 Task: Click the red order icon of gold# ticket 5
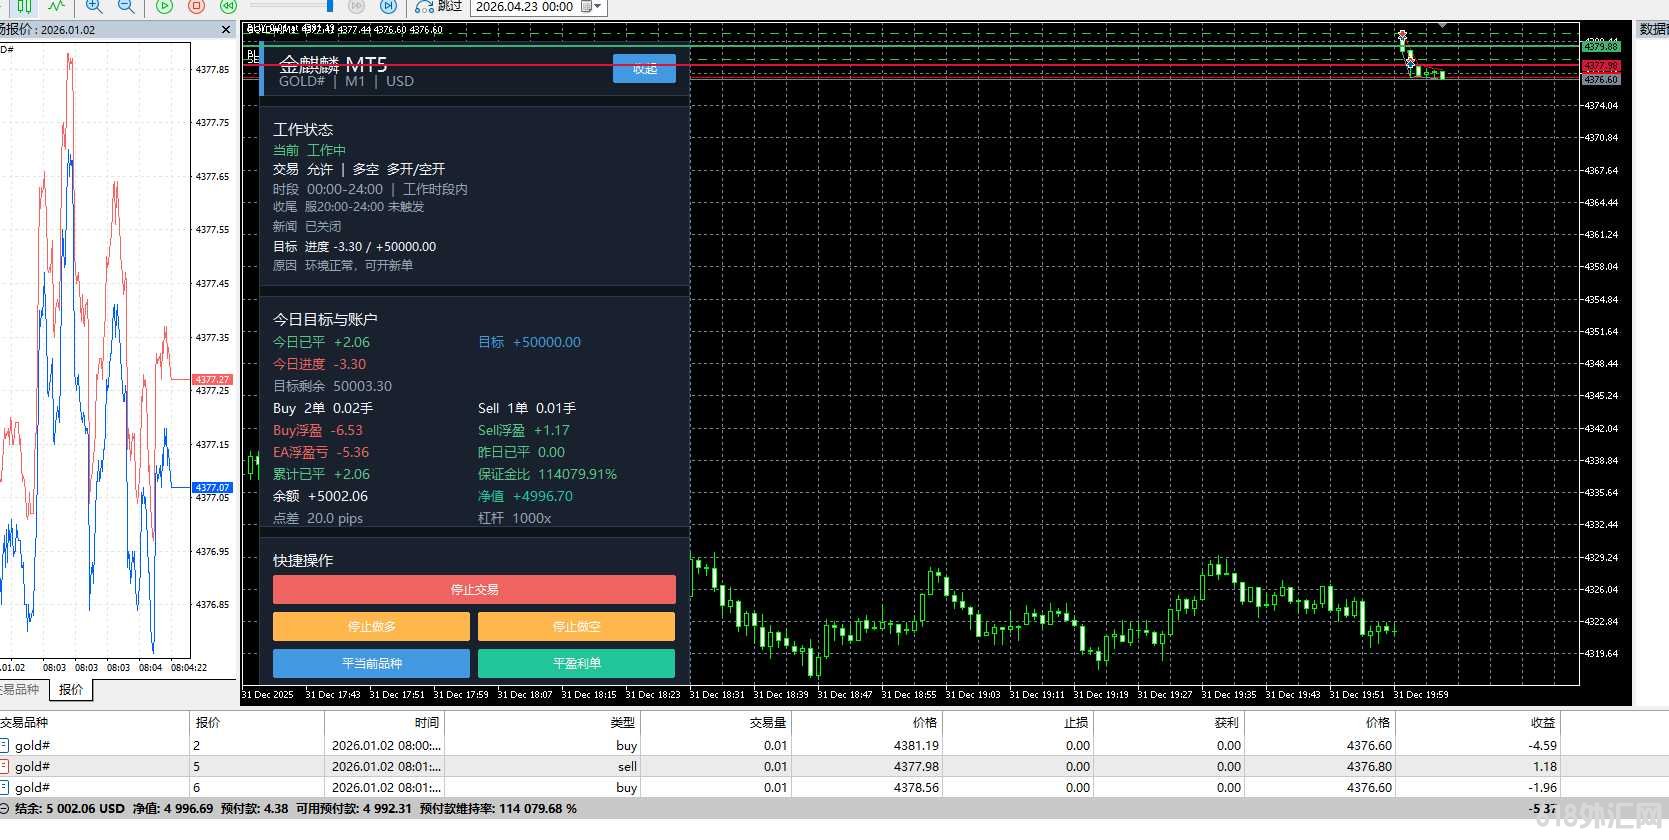click(5, 766)
